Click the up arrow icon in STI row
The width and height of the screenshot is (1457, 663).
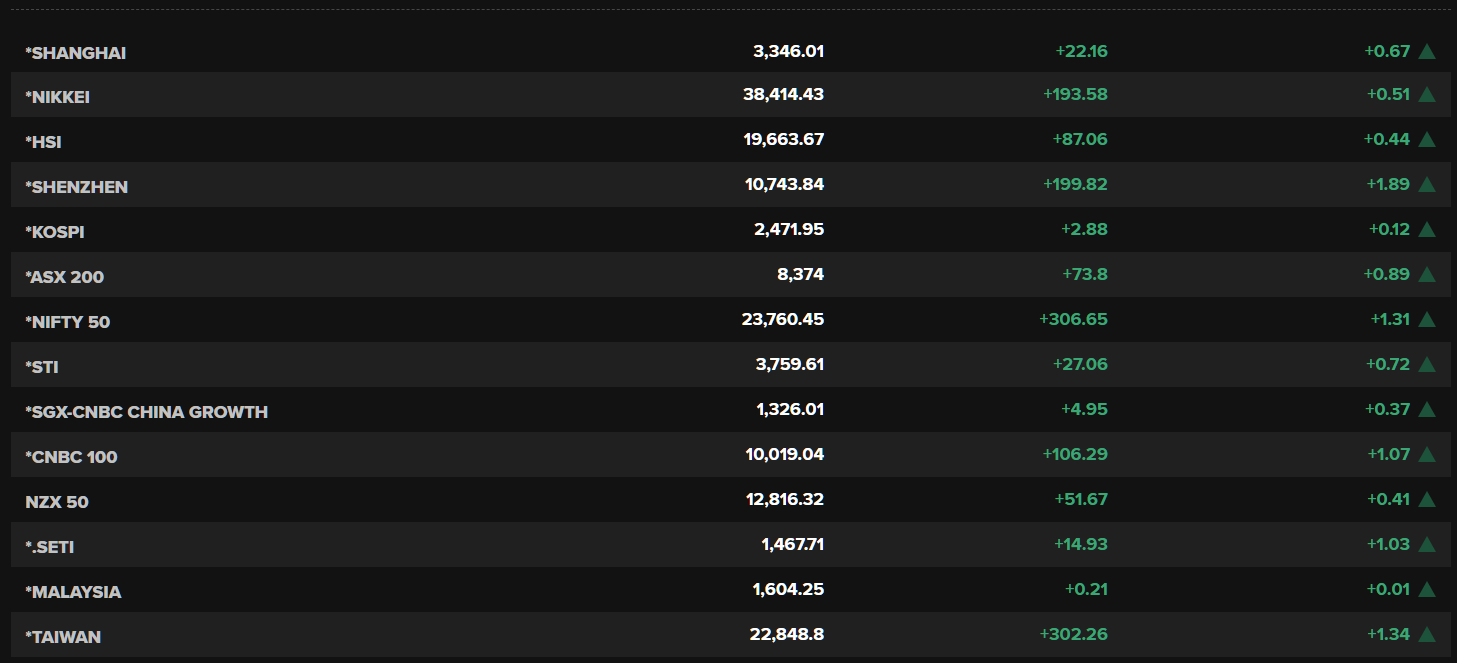tap(1427, 364)
